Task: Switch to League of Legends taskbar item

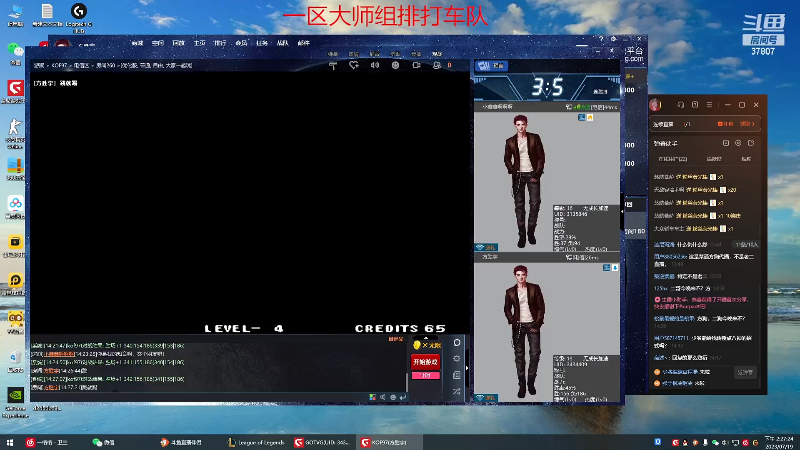Action: click(x=256, y=442)
